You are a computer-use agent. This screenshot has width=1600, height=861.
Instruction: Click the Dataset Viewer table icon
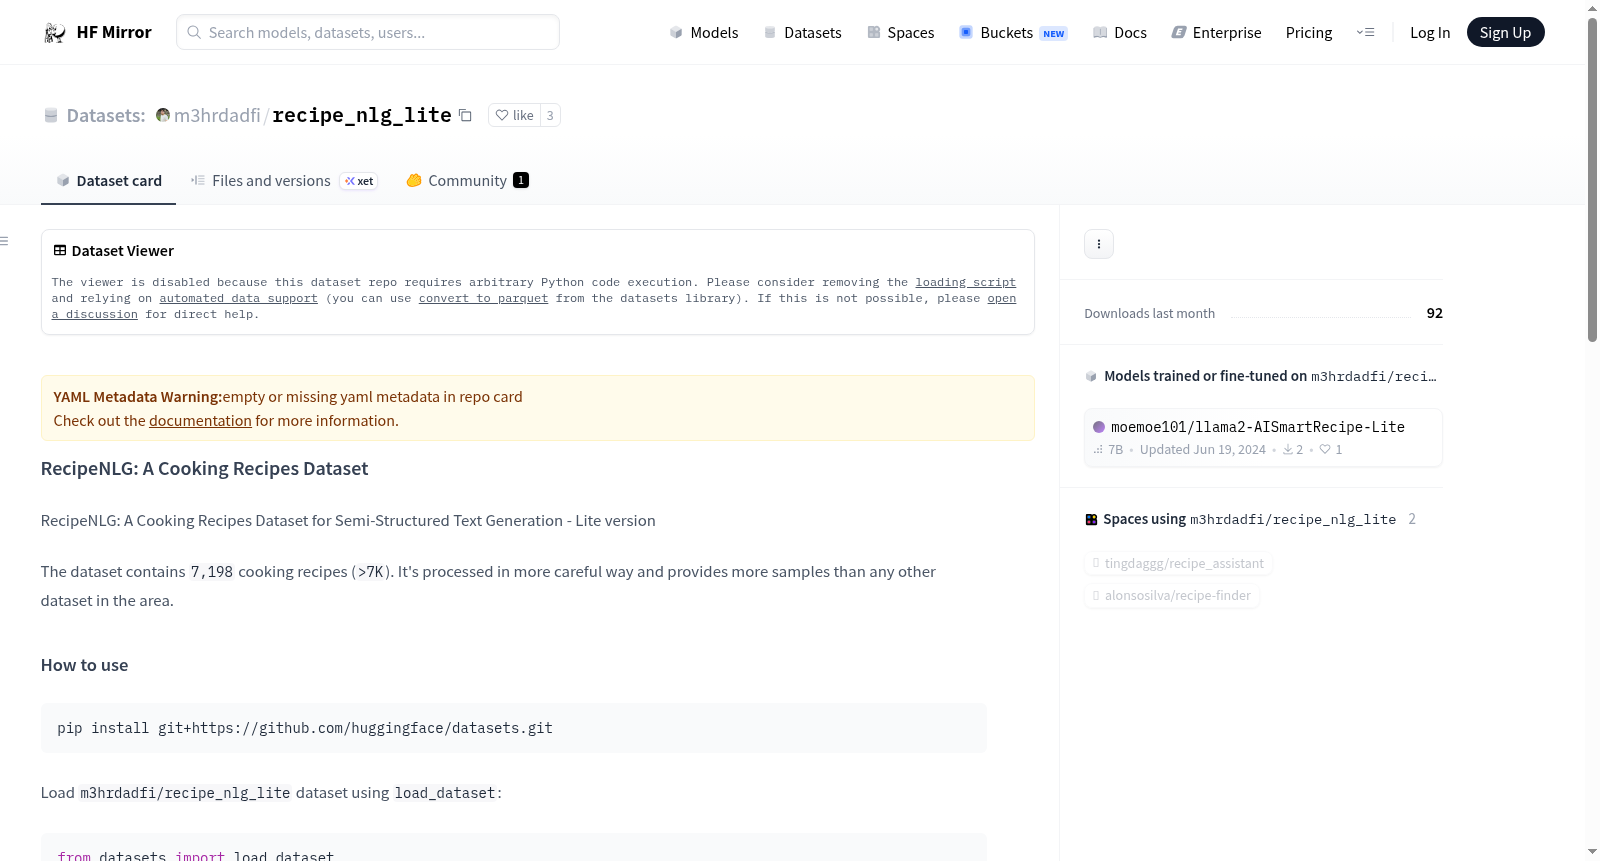click(60, 250)
